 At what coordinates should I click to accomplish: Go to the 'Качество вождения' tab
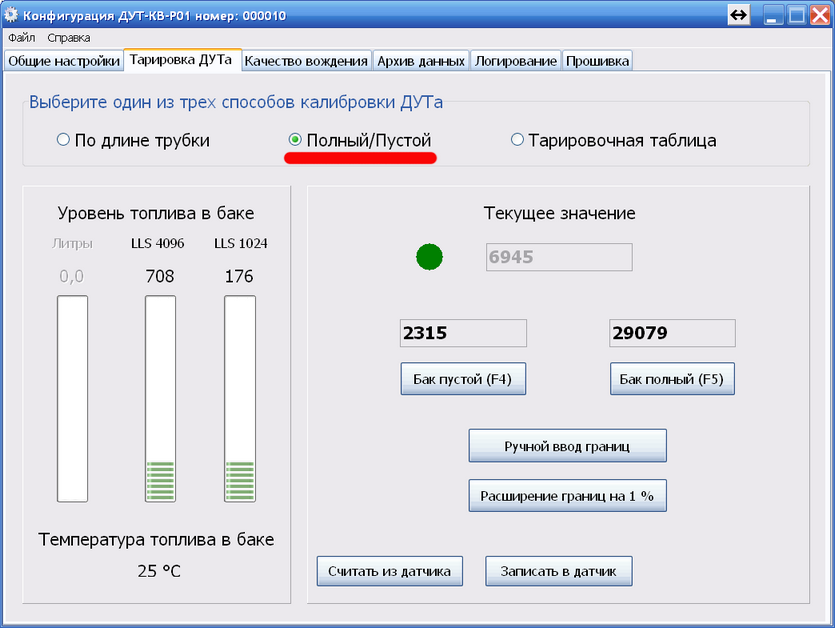pyautogui.click(x=306, y=61)
